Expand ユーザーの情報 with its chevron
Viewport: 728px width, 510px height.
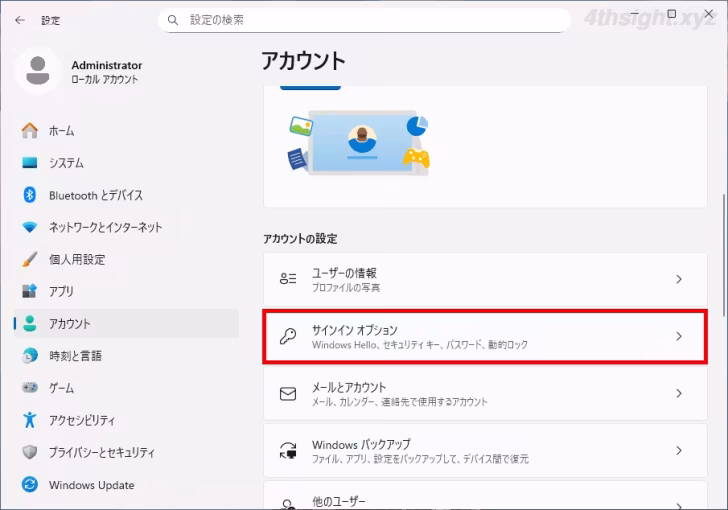679,279
